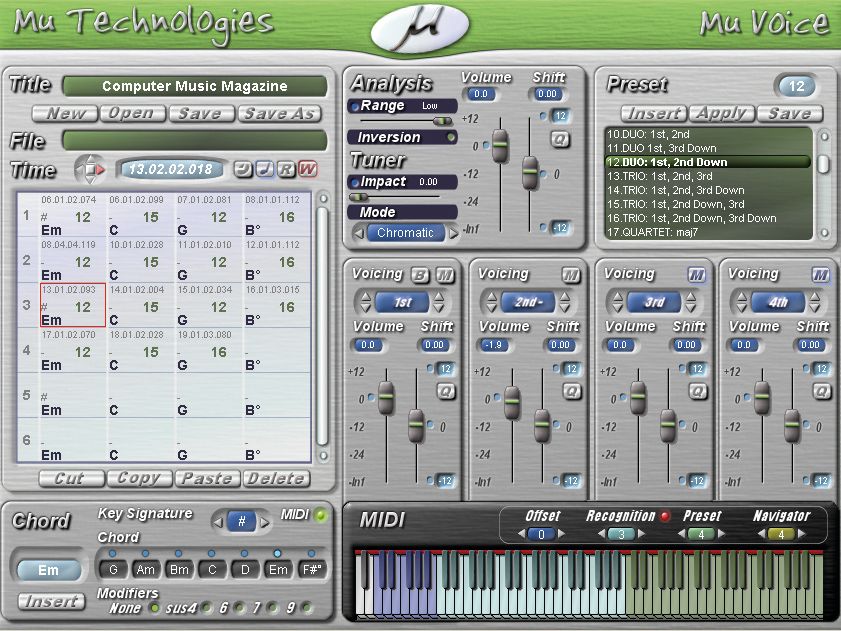The width and height of the screenshot is (841, 631).
Task: Click the Range slider in Analysis
Action: point(442,121)
